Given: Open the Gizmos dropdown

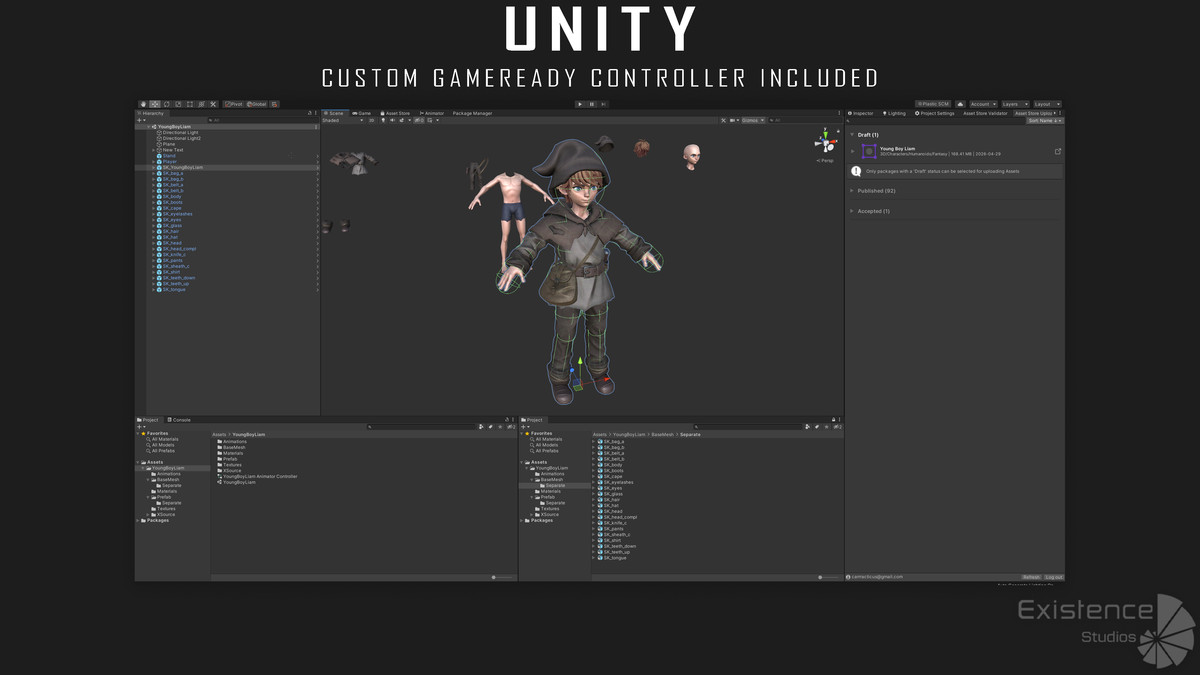Looking at the screenshot, I should click(752, 120).
